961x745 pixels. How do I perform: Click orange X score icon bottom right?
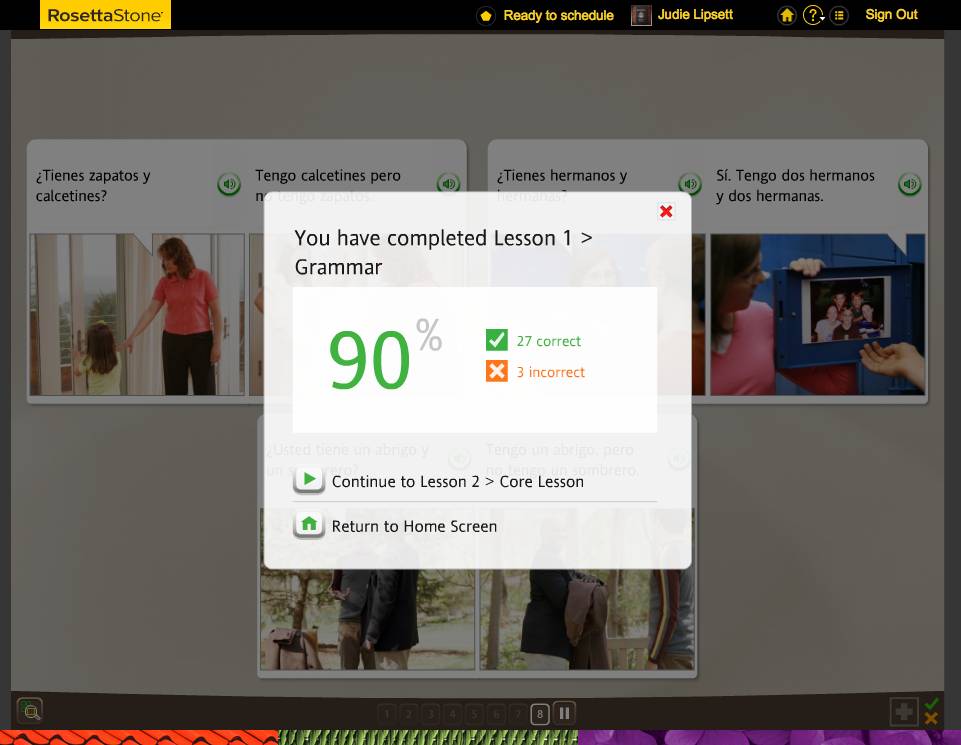pyautogui.click(x=932, y=718)
